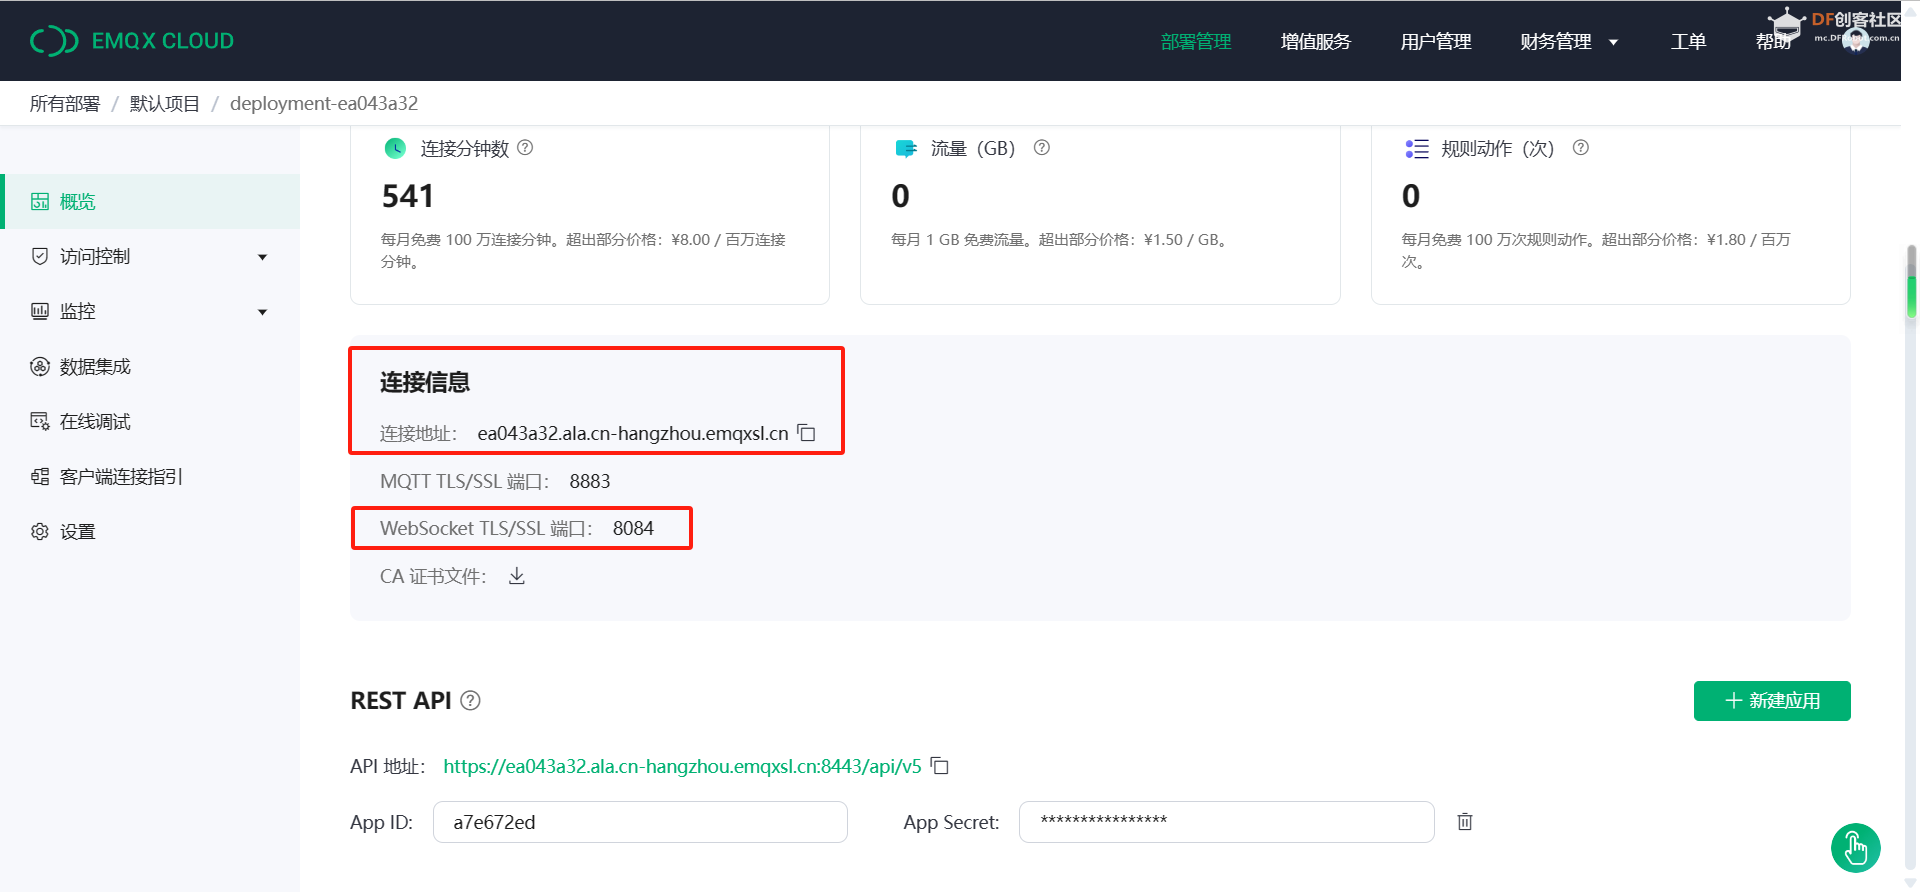The image size is (1920, 892).
Task: Show help for 规则动作 (次)
Action: 1581,148
